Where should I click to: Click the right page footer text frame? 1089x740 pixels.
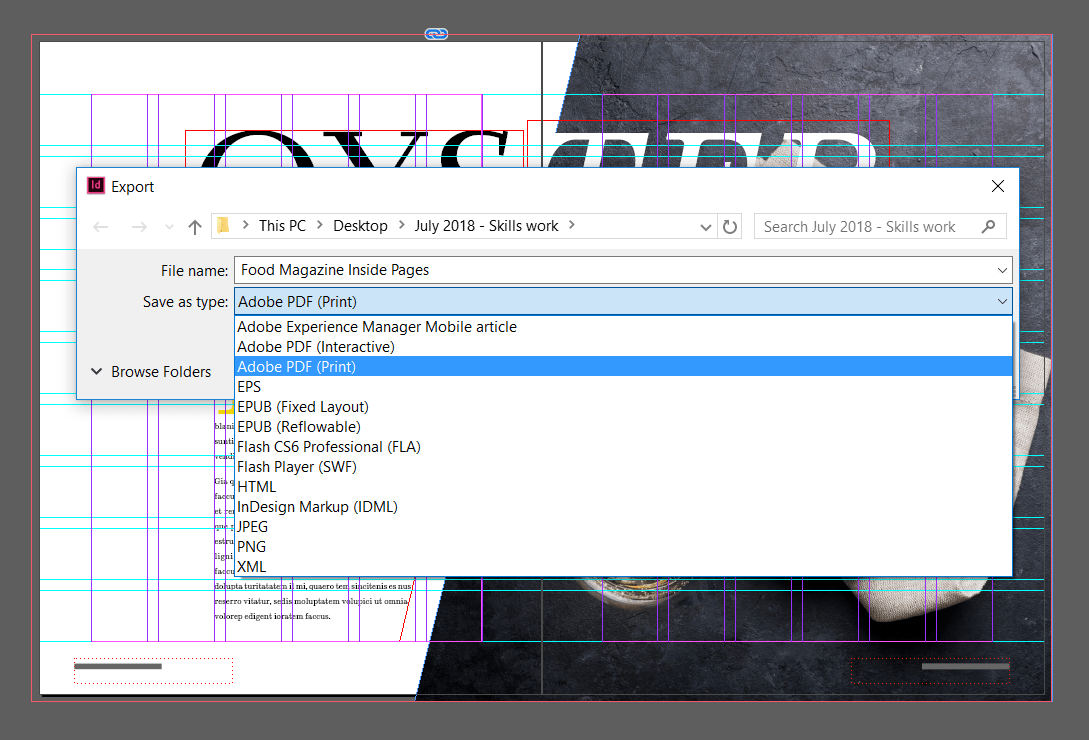click(930, 671)
